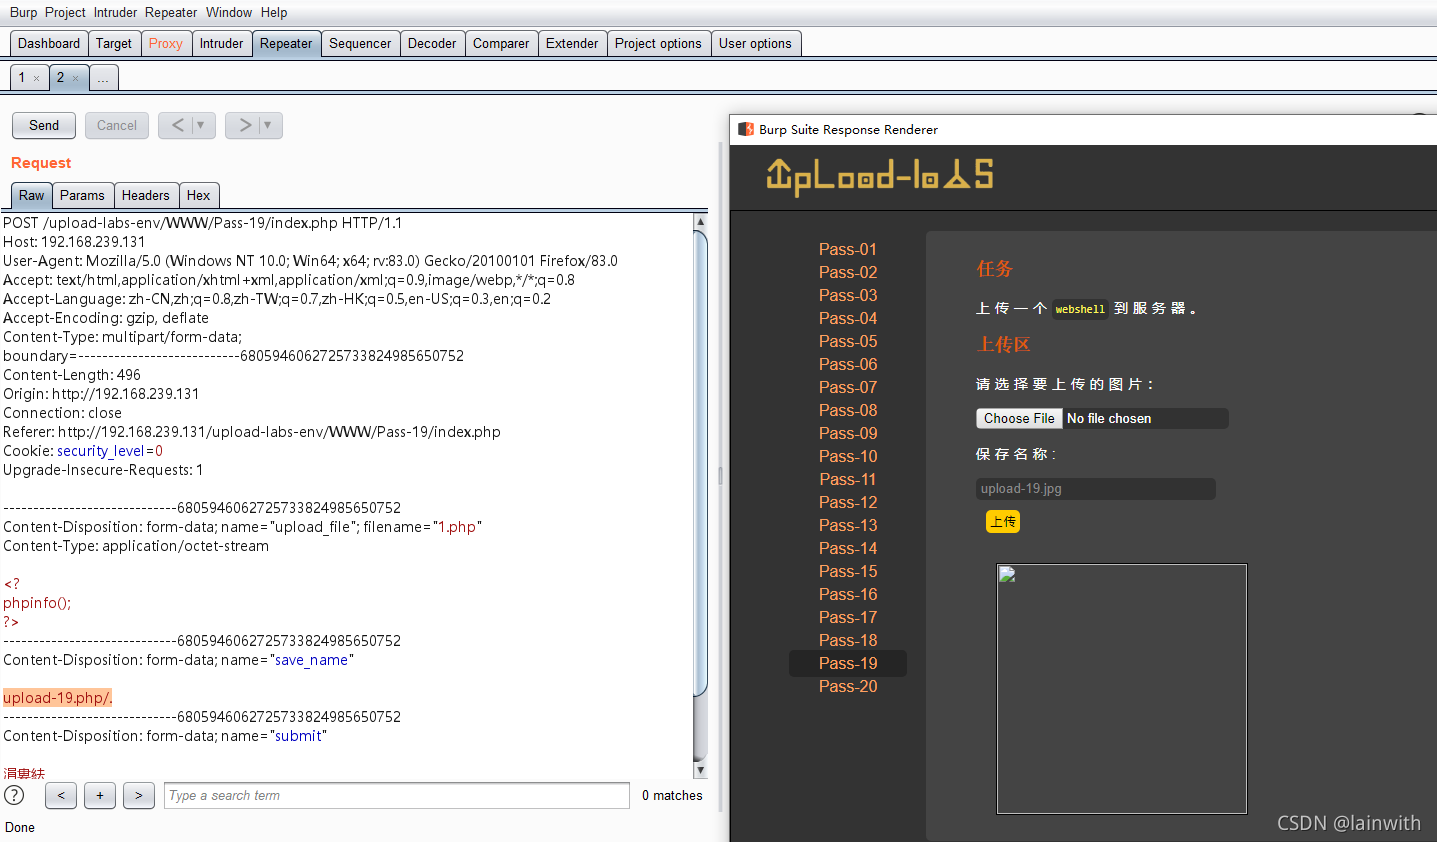The height and width of the screenshot is (842, 1437).
Task: Open the Window menu
Action: [x=229, y=12]
